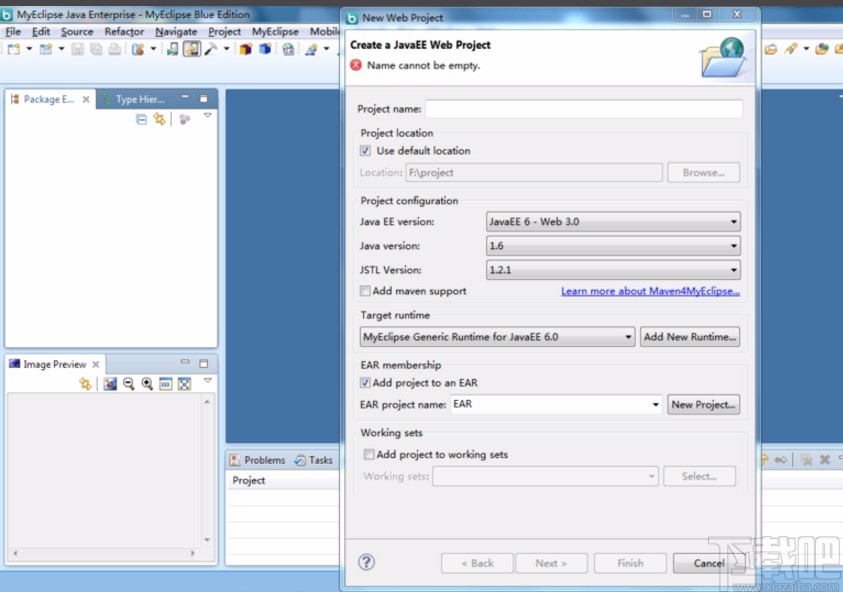Open the web browser globe toolbar icon

point(288,49)
